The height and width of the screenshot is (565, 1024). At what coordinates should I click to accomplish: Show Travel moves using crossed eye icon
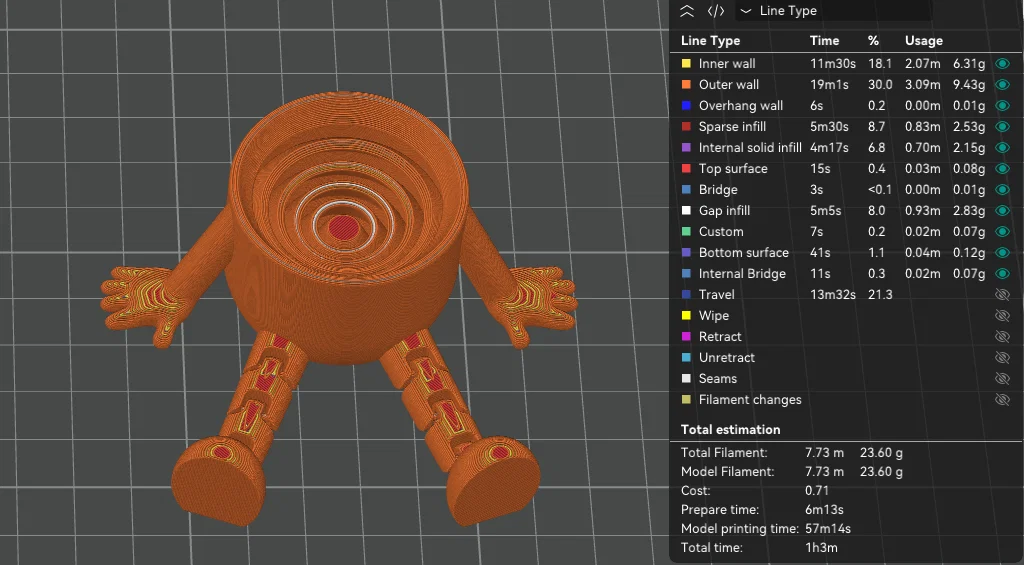click(x=1002, y=295)
